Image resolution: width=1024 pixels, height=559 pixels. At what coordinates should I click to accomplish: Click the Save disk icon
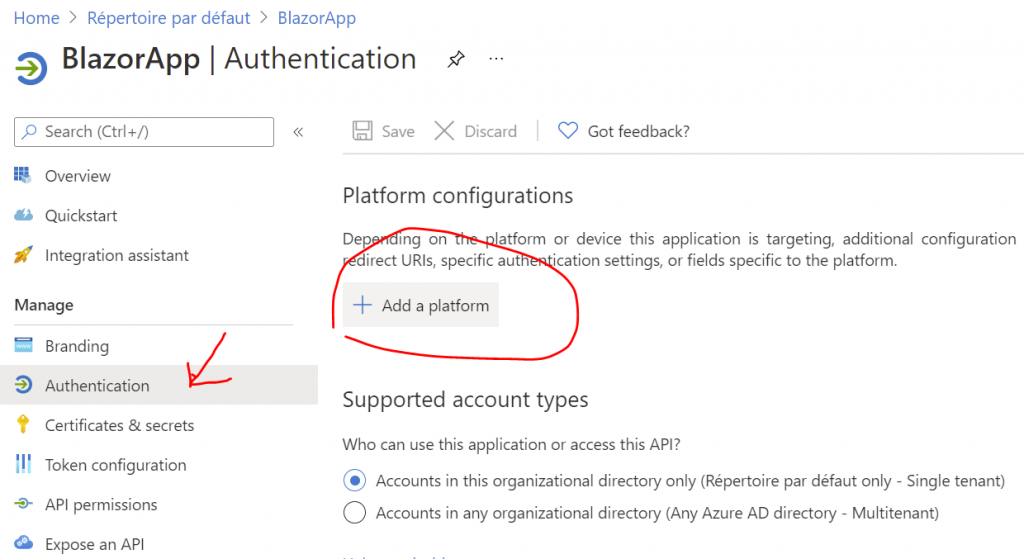point(362,131)
